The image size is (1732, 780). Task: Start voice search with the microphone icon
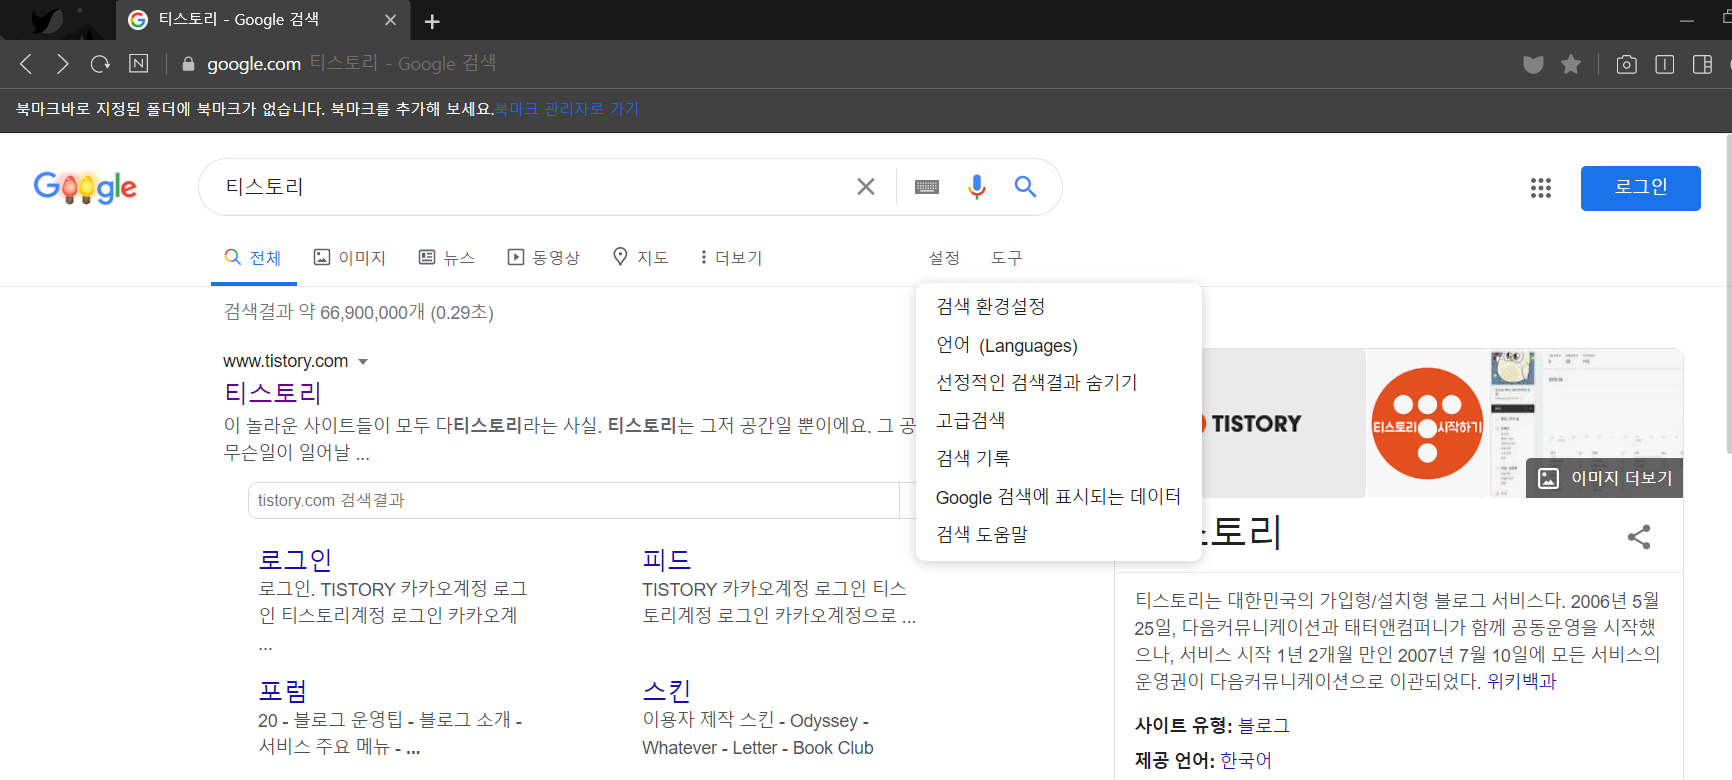click(x=977, y=187)
